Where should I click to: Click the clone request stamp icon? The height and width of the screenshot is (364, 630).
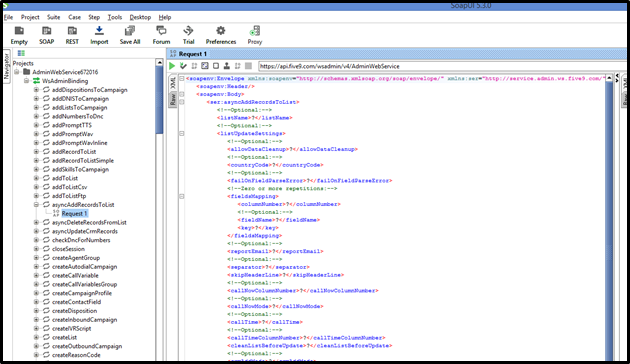tap(227, 66)
